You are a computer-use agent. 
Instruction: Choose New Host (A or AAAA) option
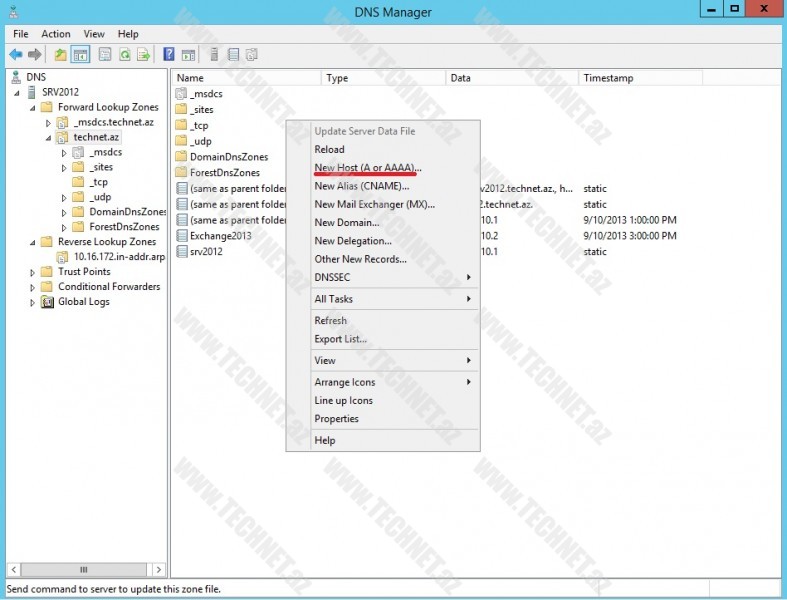coord(368,168)
